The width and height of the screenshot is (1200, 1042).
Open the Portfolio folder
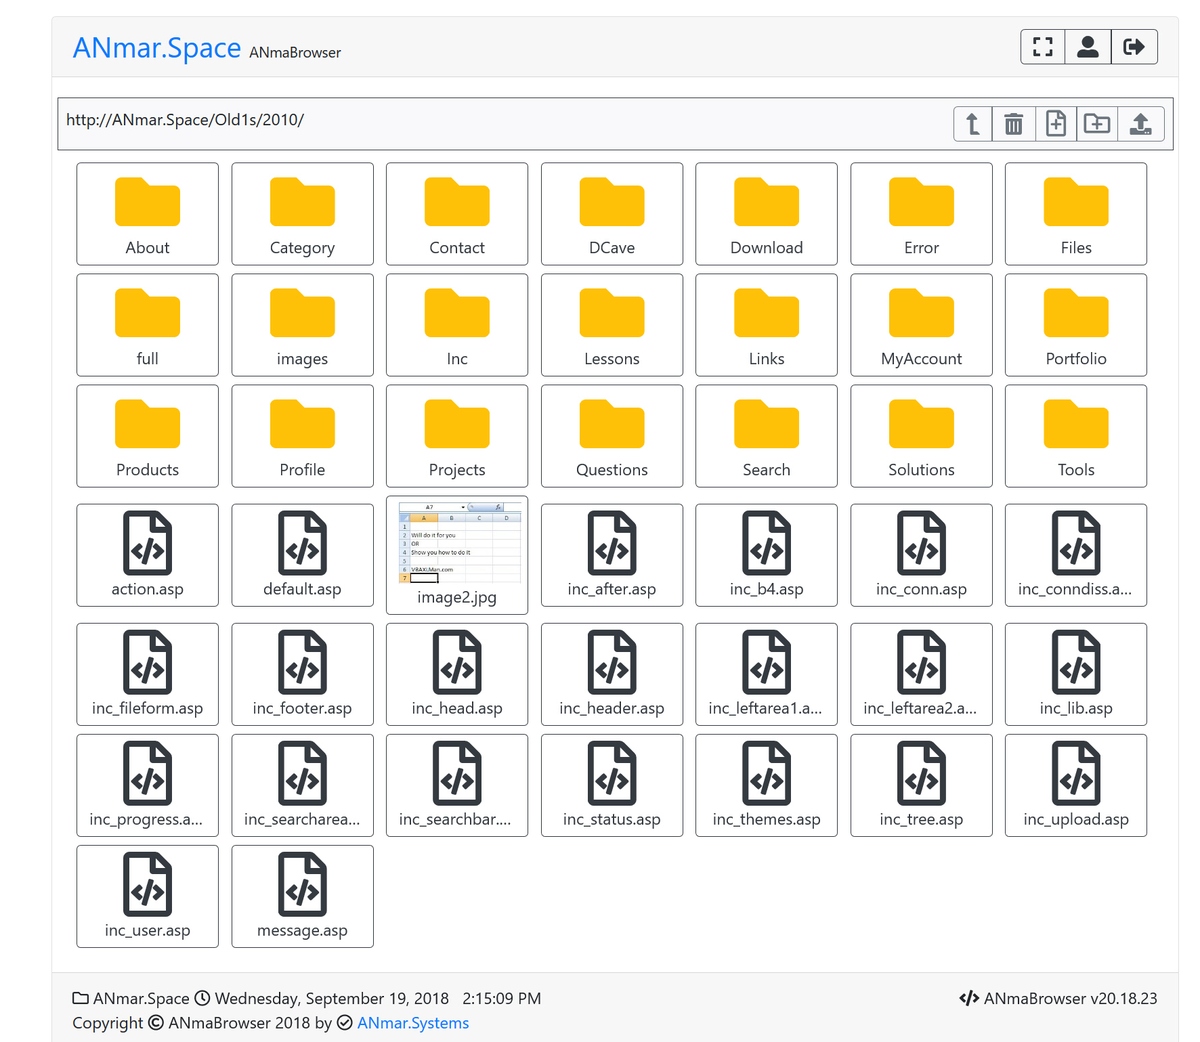(x=1076, y=325)
